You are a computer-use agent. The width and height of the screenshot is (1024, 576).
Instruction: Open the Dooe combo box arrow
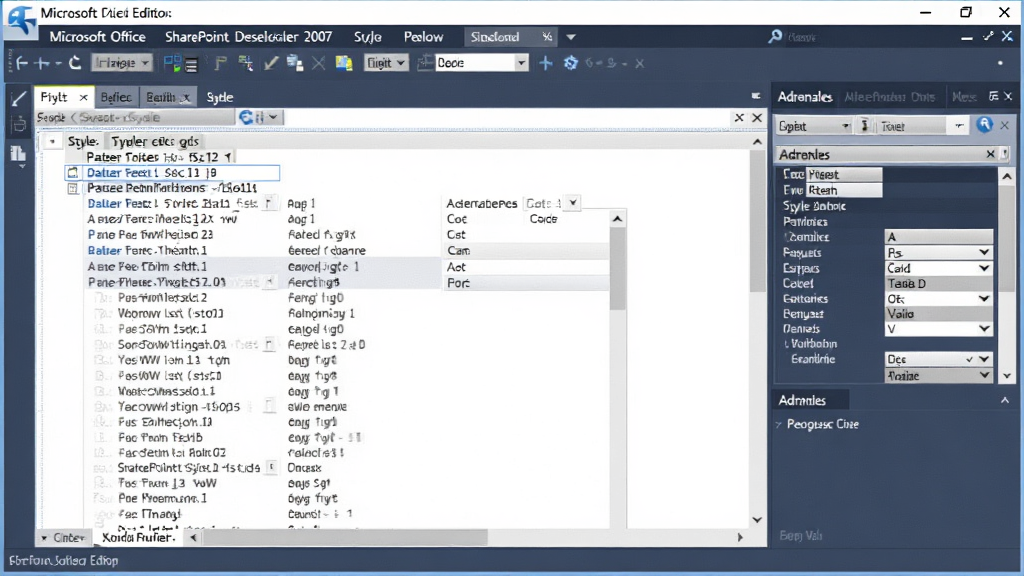(520, 63)
